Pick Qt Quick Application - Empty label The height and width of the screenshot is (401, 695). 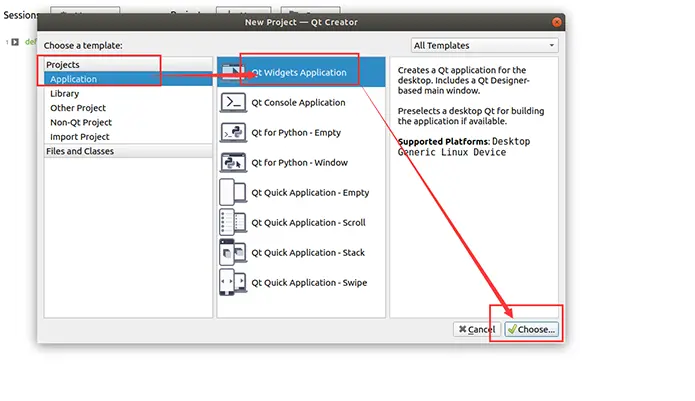tap(310, 192)
